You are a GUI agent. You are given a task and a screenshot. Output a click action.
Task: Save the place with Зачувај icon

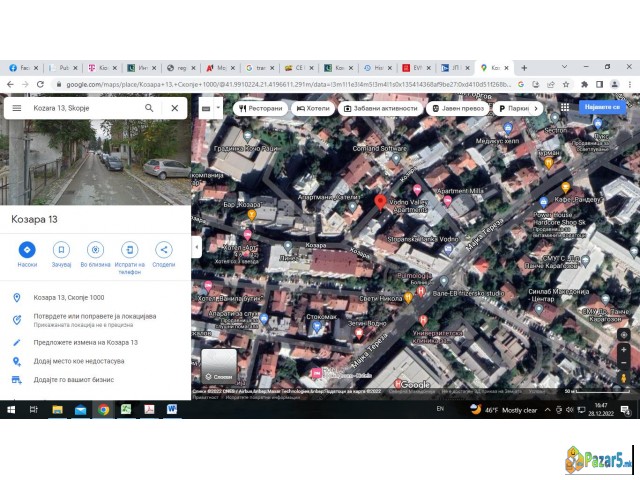61,250
